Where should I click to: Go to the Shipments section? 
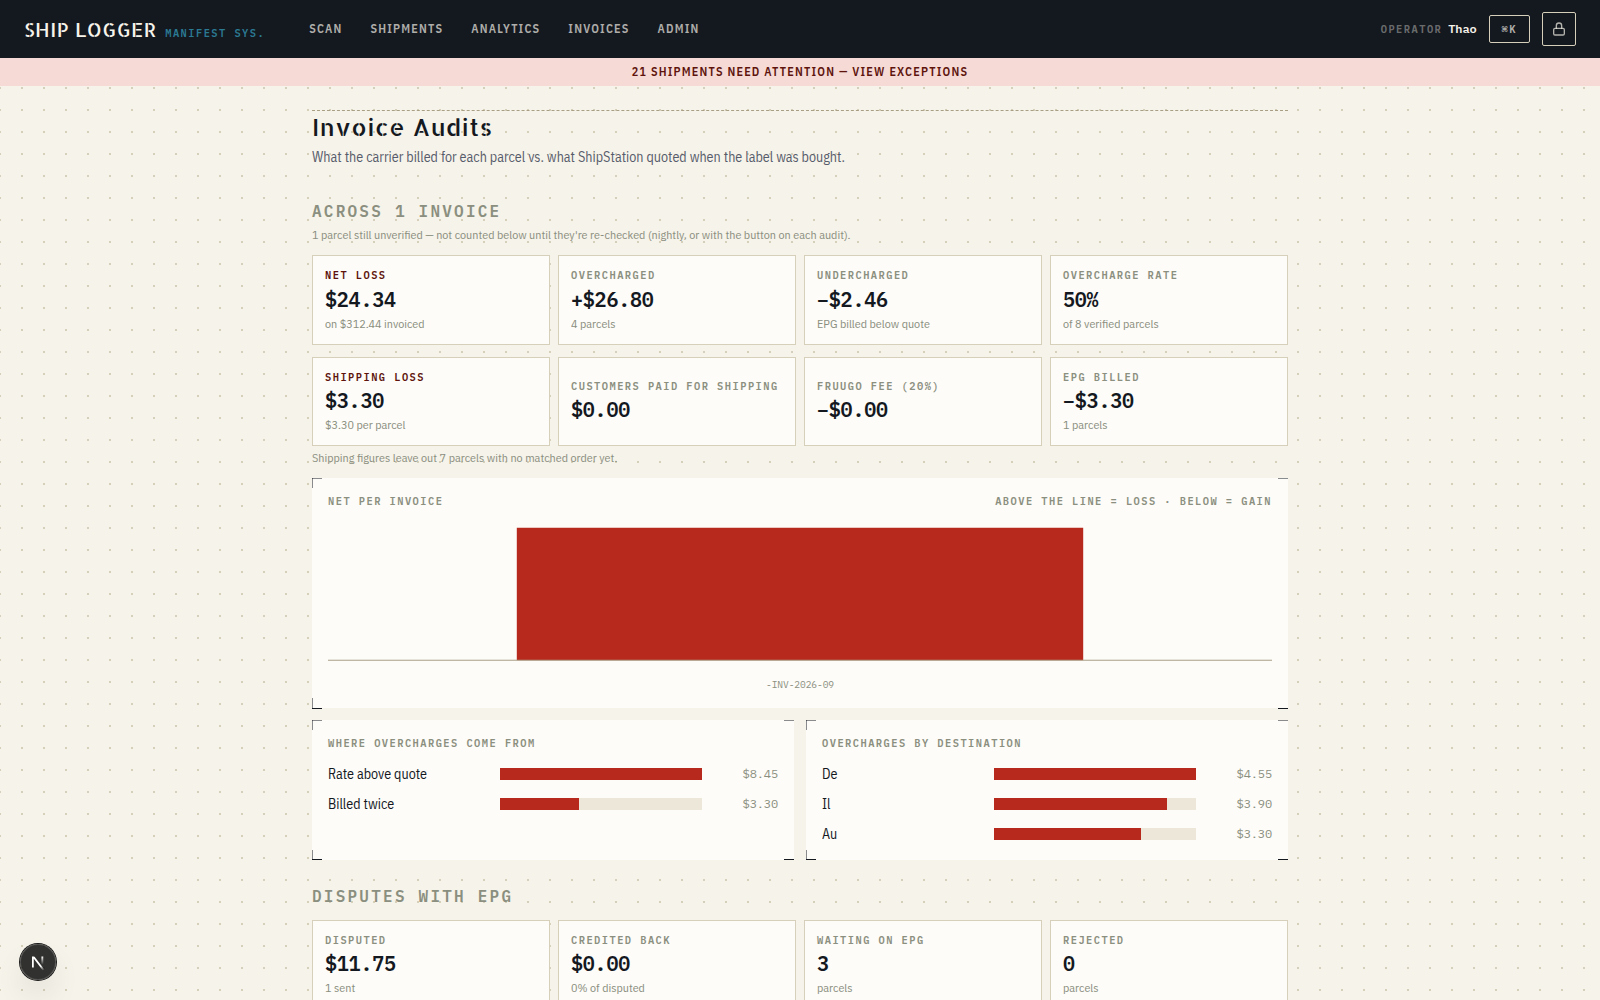406,29
